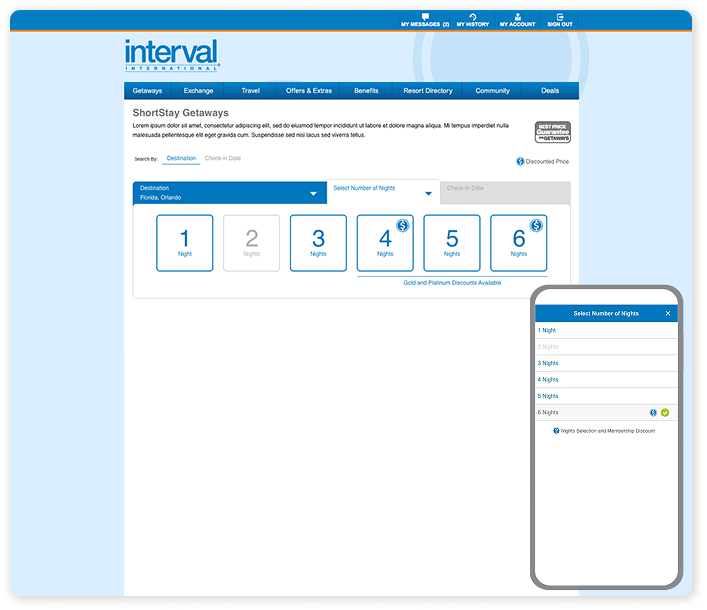Click the help icon beside Nights Selection
The image size is (707, 610).
coord(556,430)
